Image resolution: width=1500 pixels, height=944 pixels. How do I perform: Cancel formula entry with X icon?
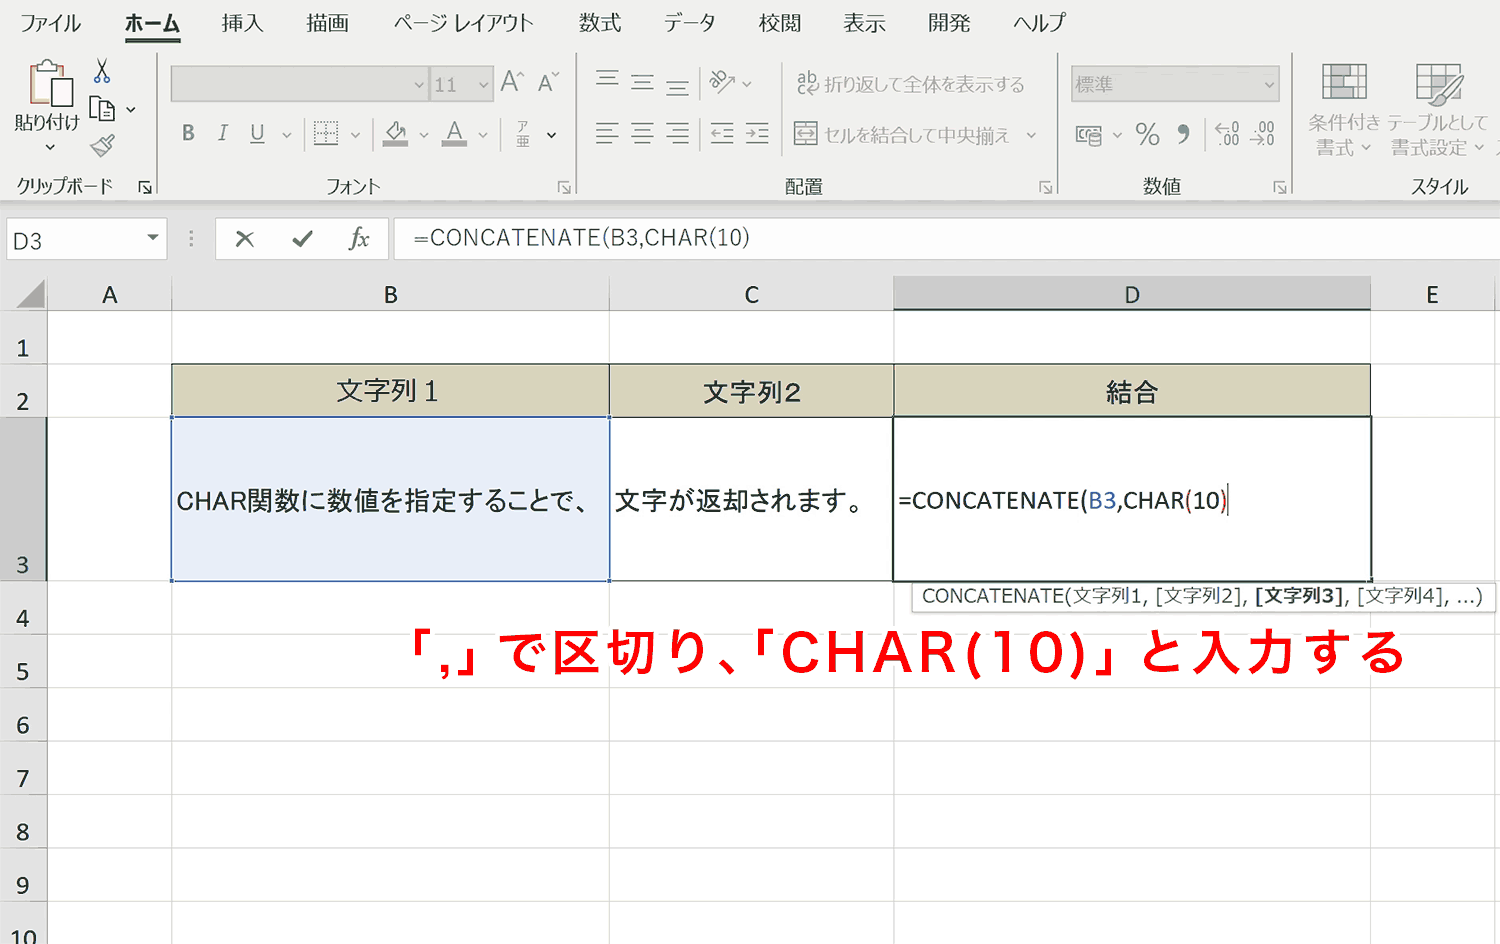point(245,239)
